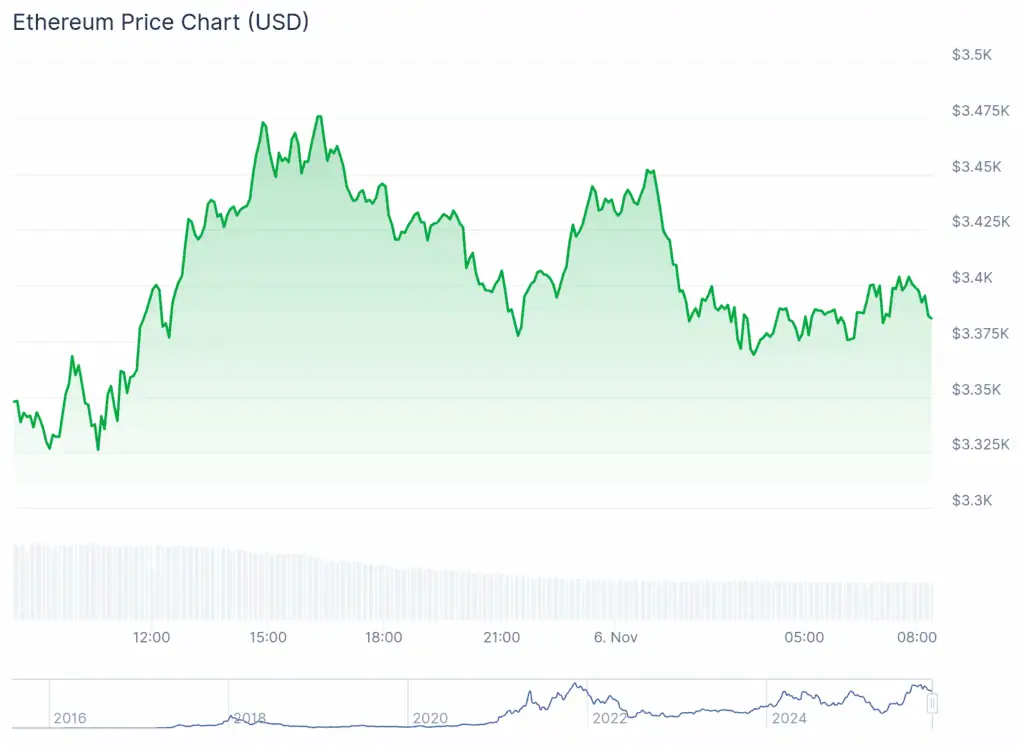Click the 15:00 time axis label
The image size is (1024, 747).
268,637
